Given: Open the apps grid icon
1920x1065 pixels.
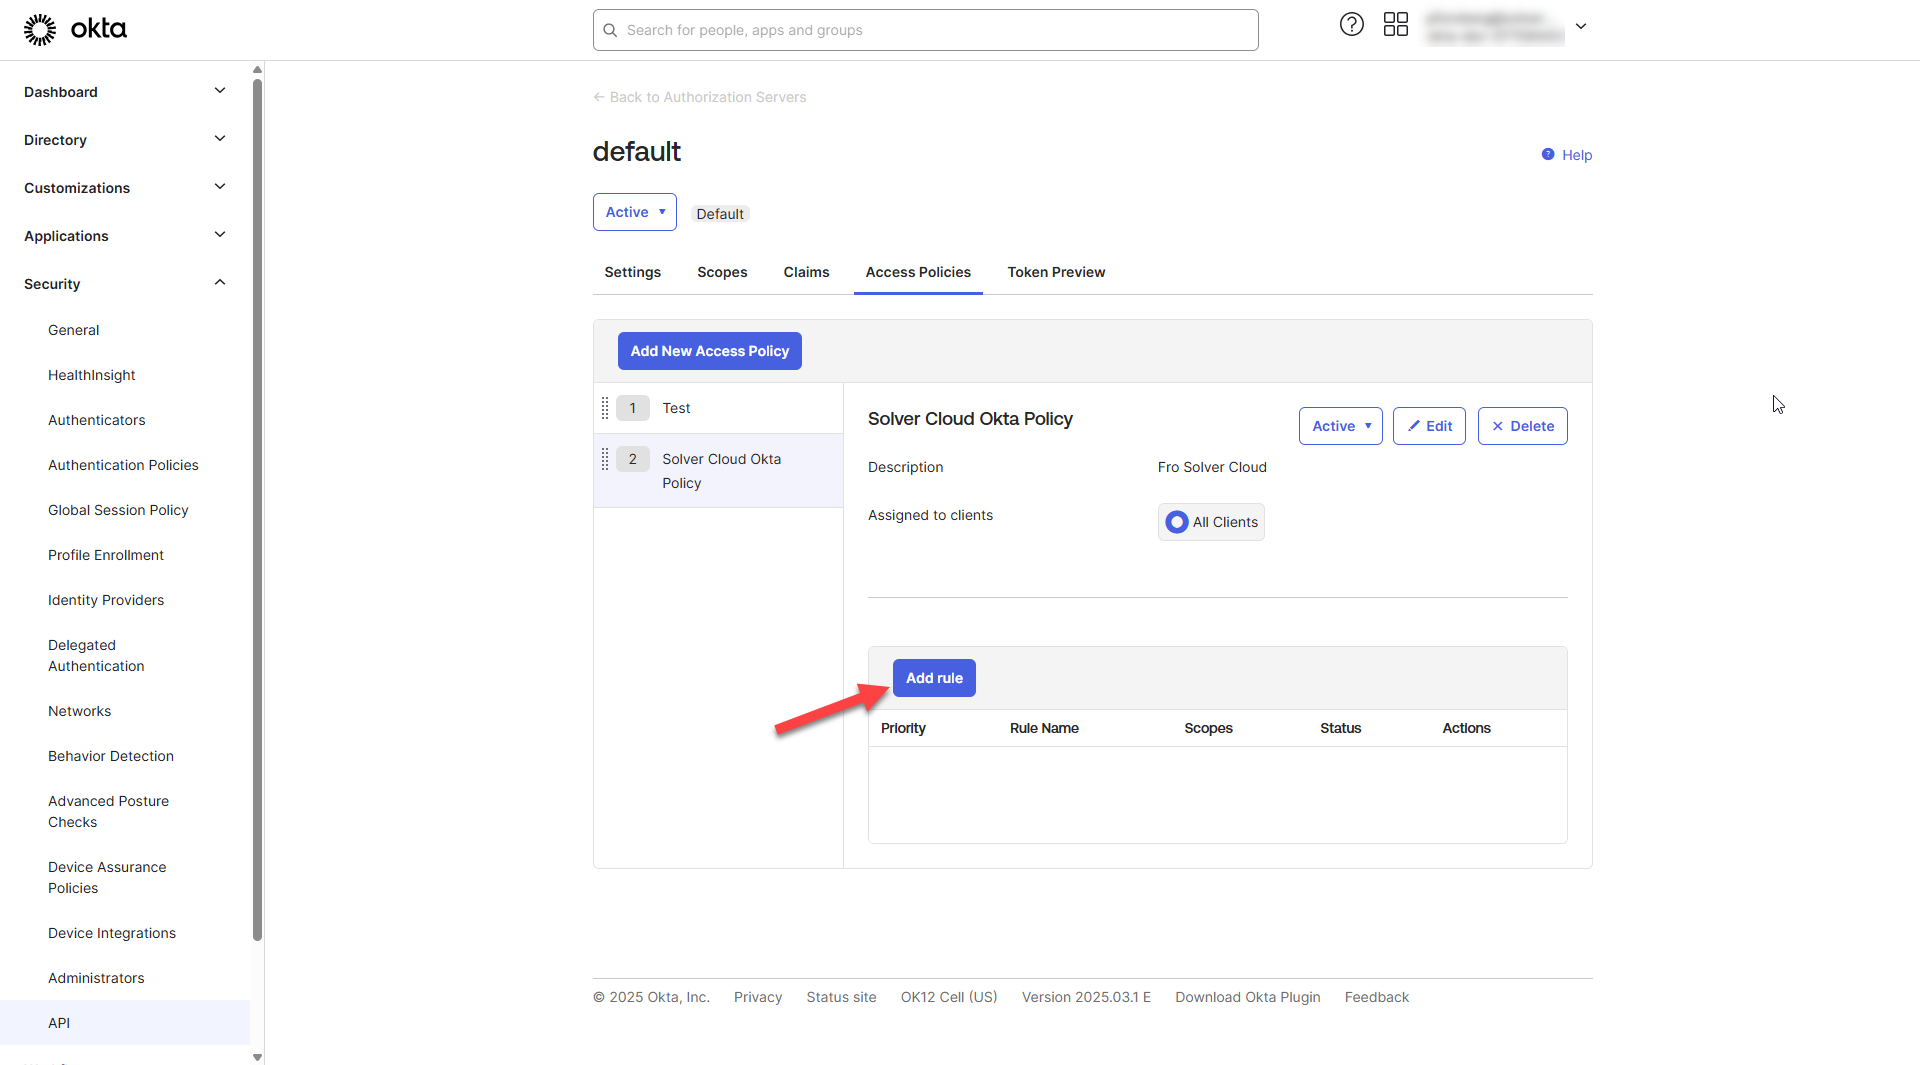Looking at the screenshot, I should click(x=1395, y=25).
